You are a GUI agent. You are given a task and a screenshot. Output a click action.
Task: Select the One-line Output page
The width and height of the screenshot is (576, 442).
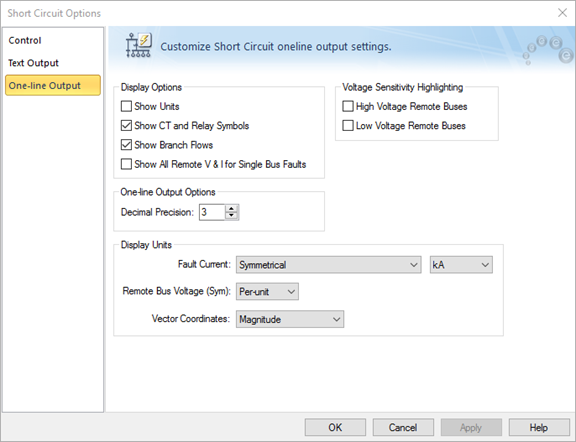click(53, 85)
